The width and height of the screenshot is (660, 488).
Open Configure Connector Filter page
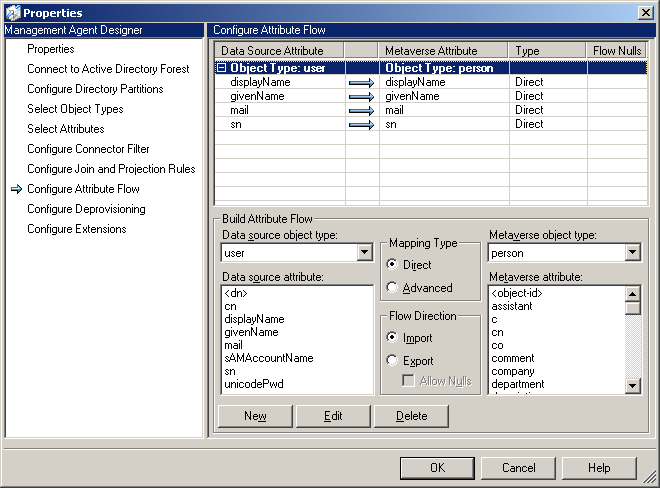point(88,149)
